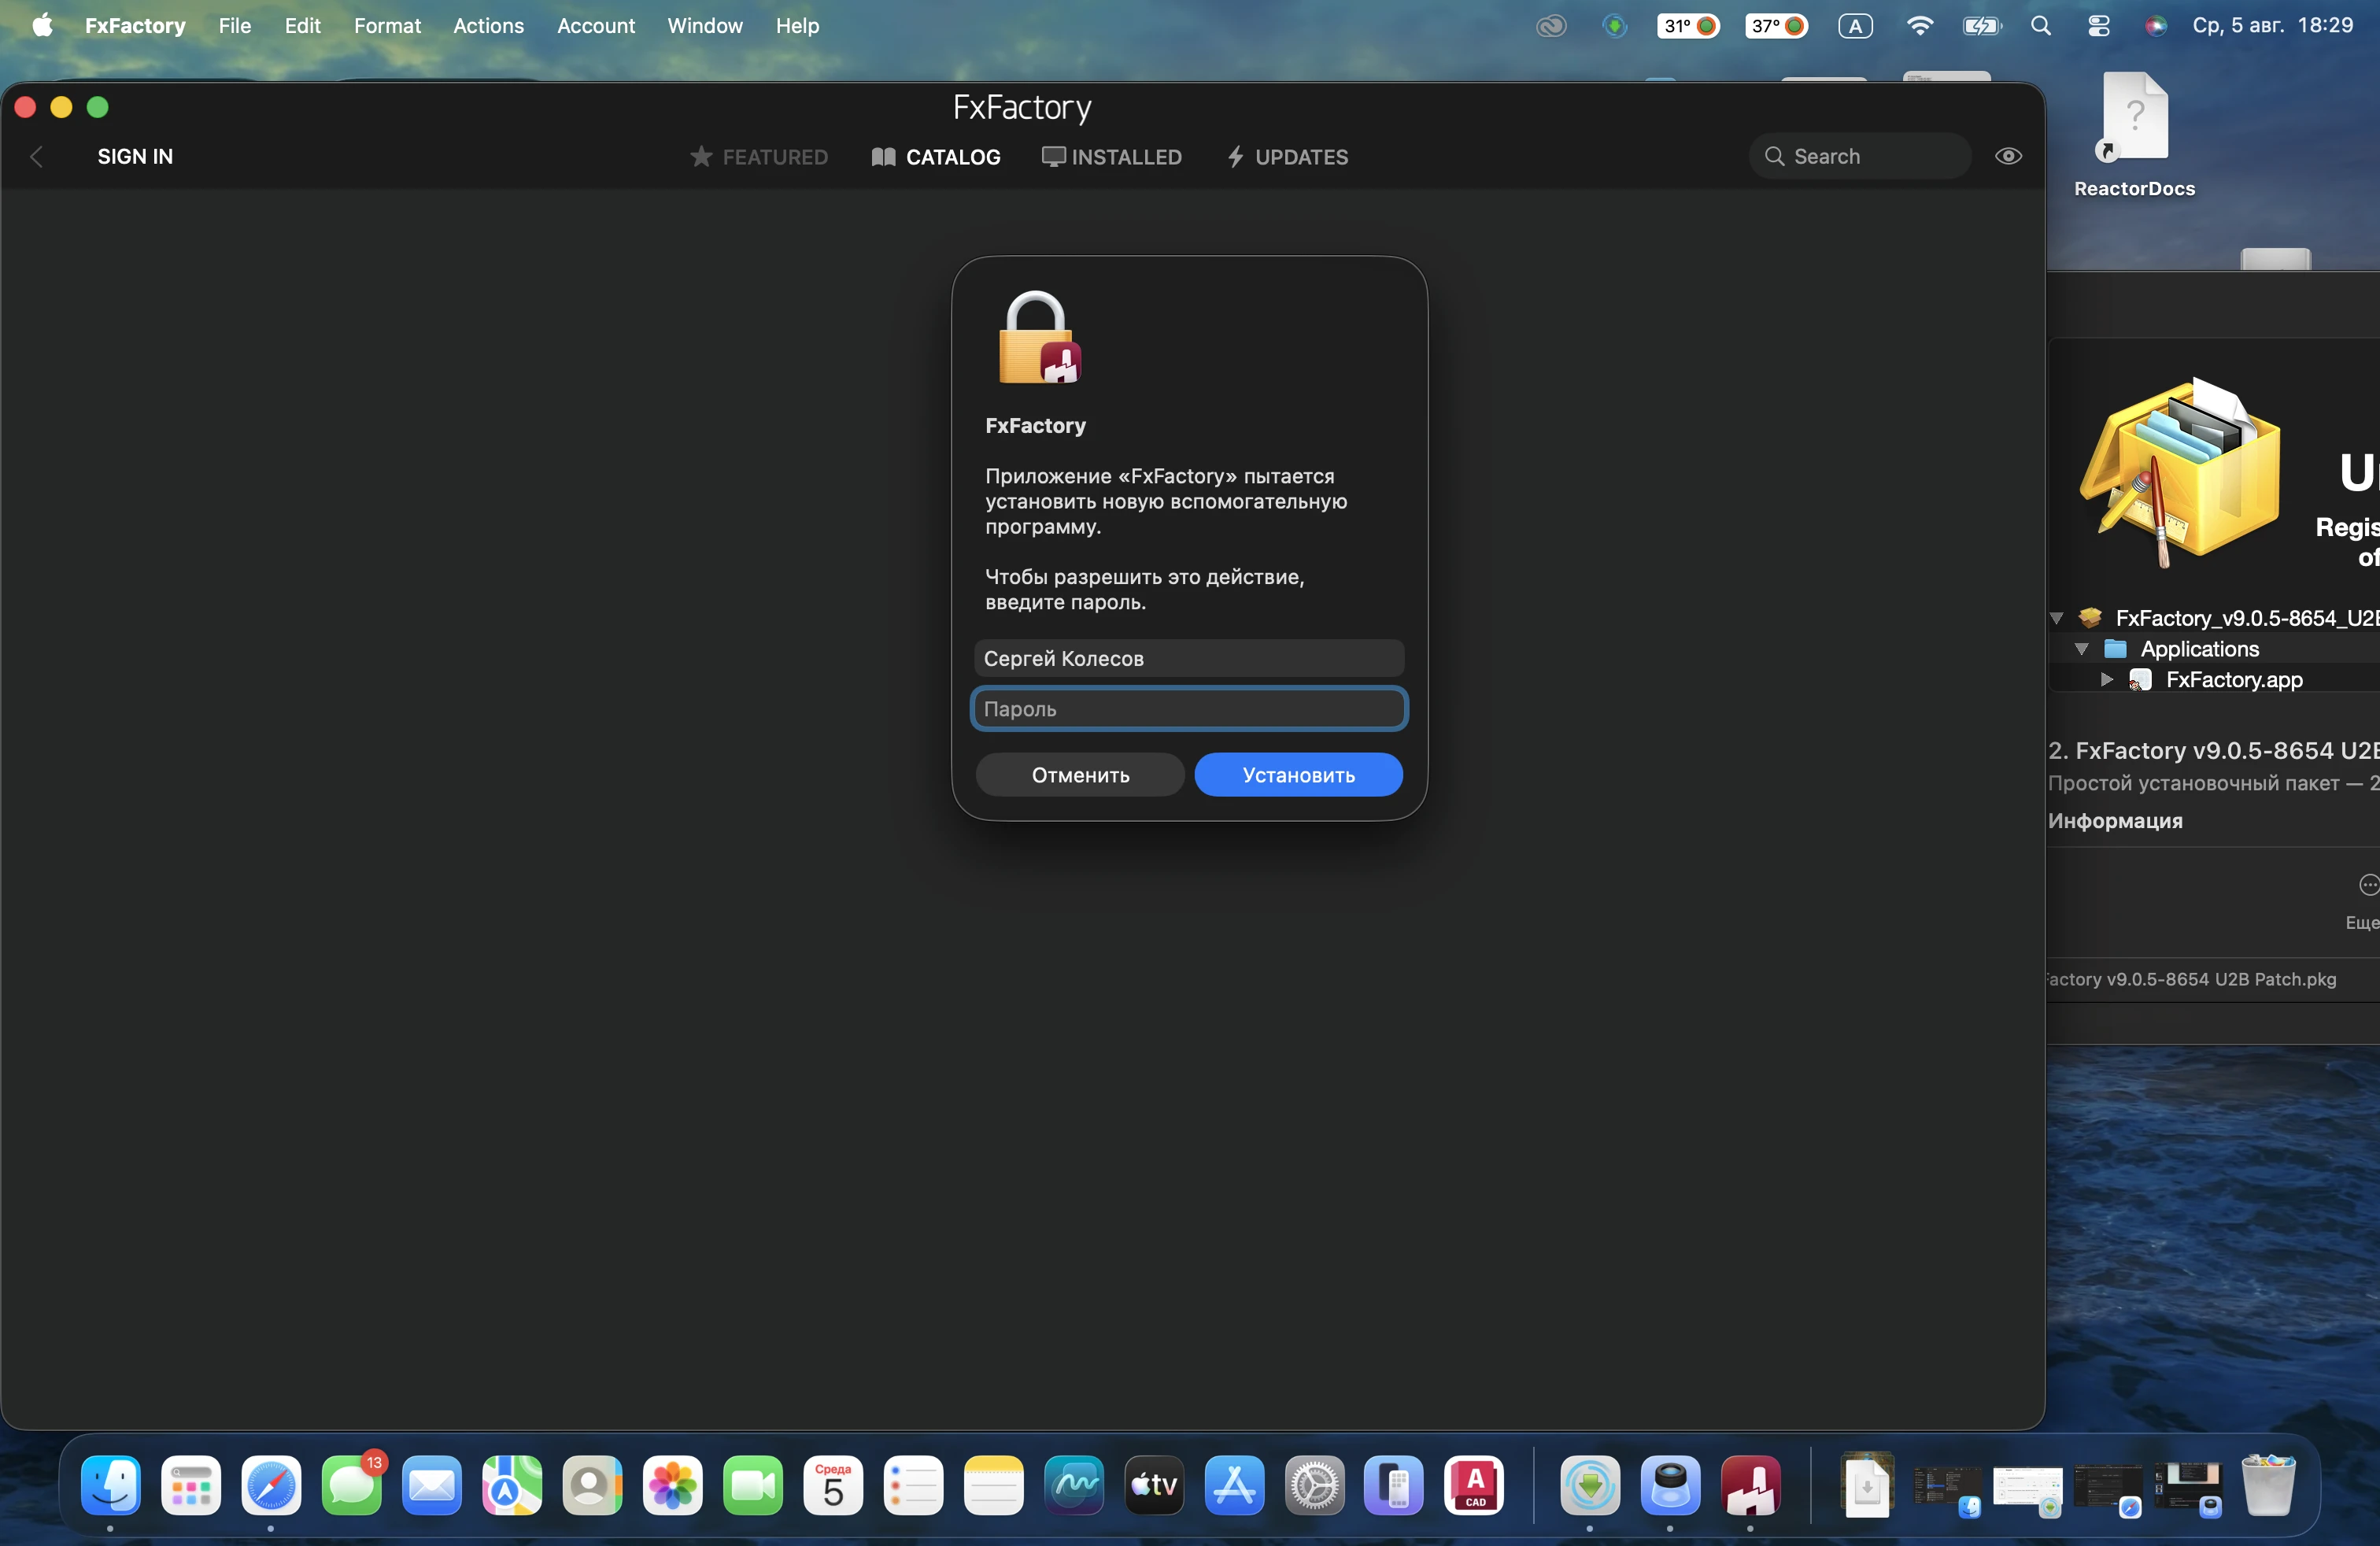The width and height of the screenshot is (2380, 1546).
Task: Expand the FxFactory.app tree row
Action: [x=2107, y=680]
